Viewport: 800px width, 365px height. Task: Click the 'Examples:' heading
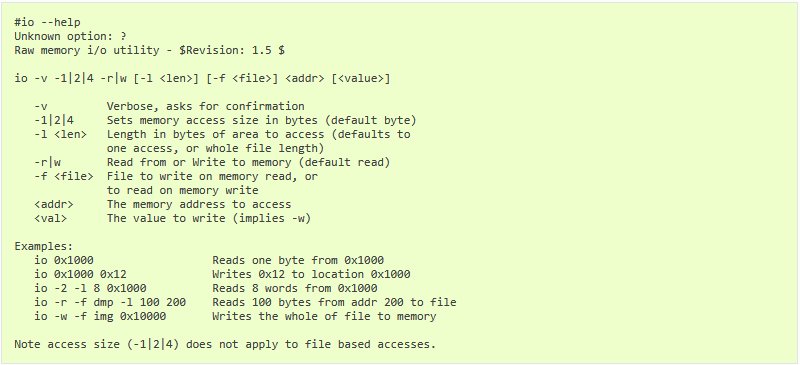click(44, 246)
